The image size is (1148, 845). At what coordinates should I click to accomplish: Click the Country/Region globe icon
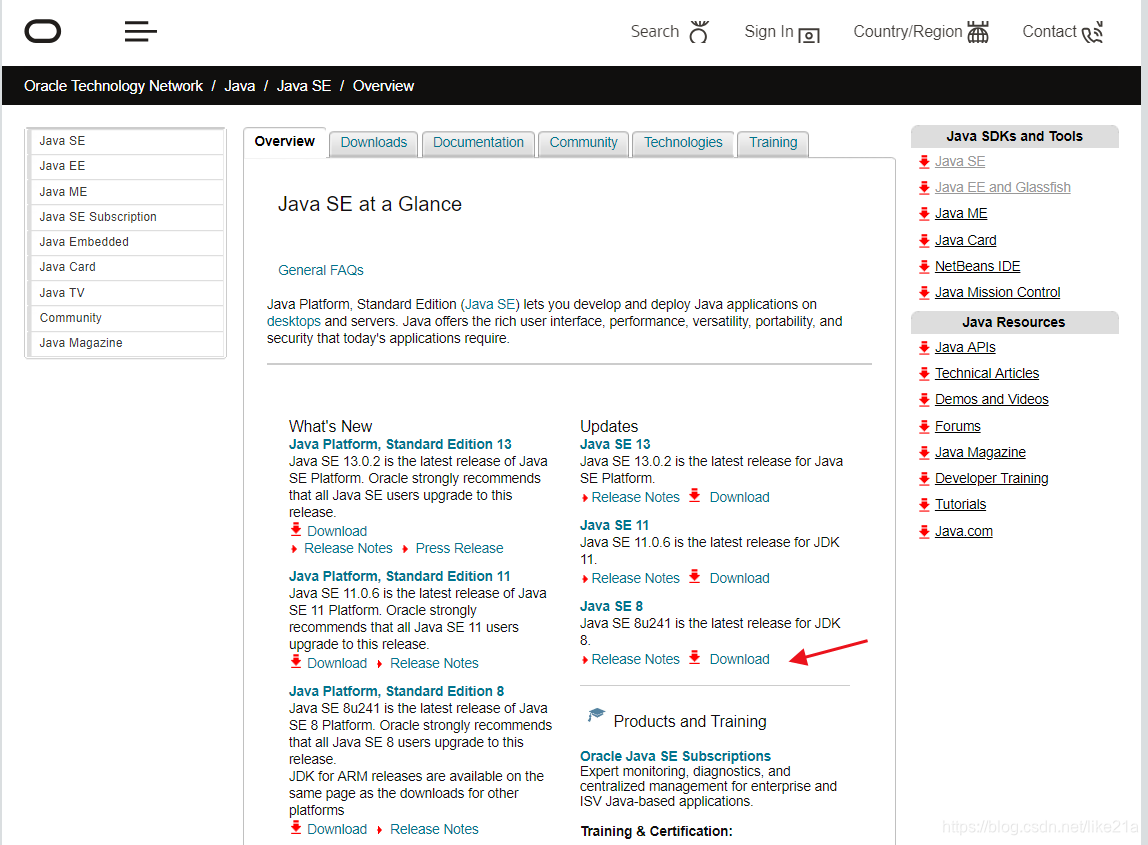pos(977,32)
